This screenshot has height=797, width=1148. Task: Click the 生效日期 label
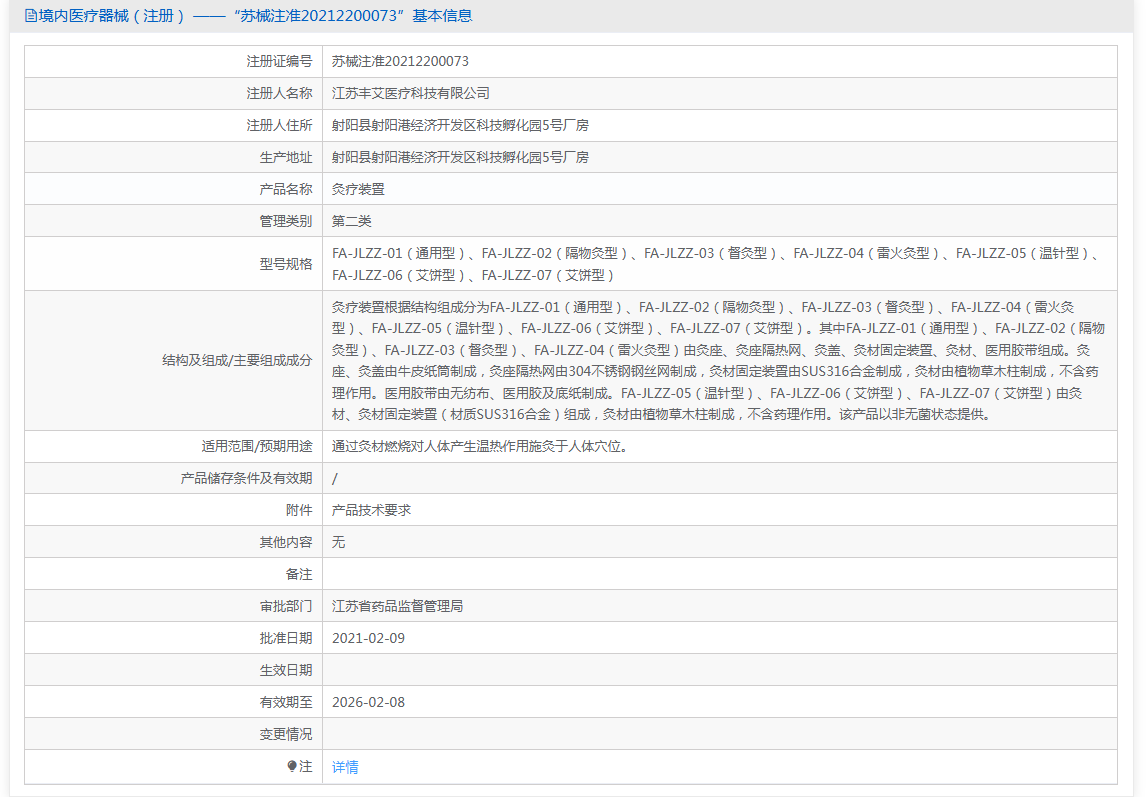[286, 670]
